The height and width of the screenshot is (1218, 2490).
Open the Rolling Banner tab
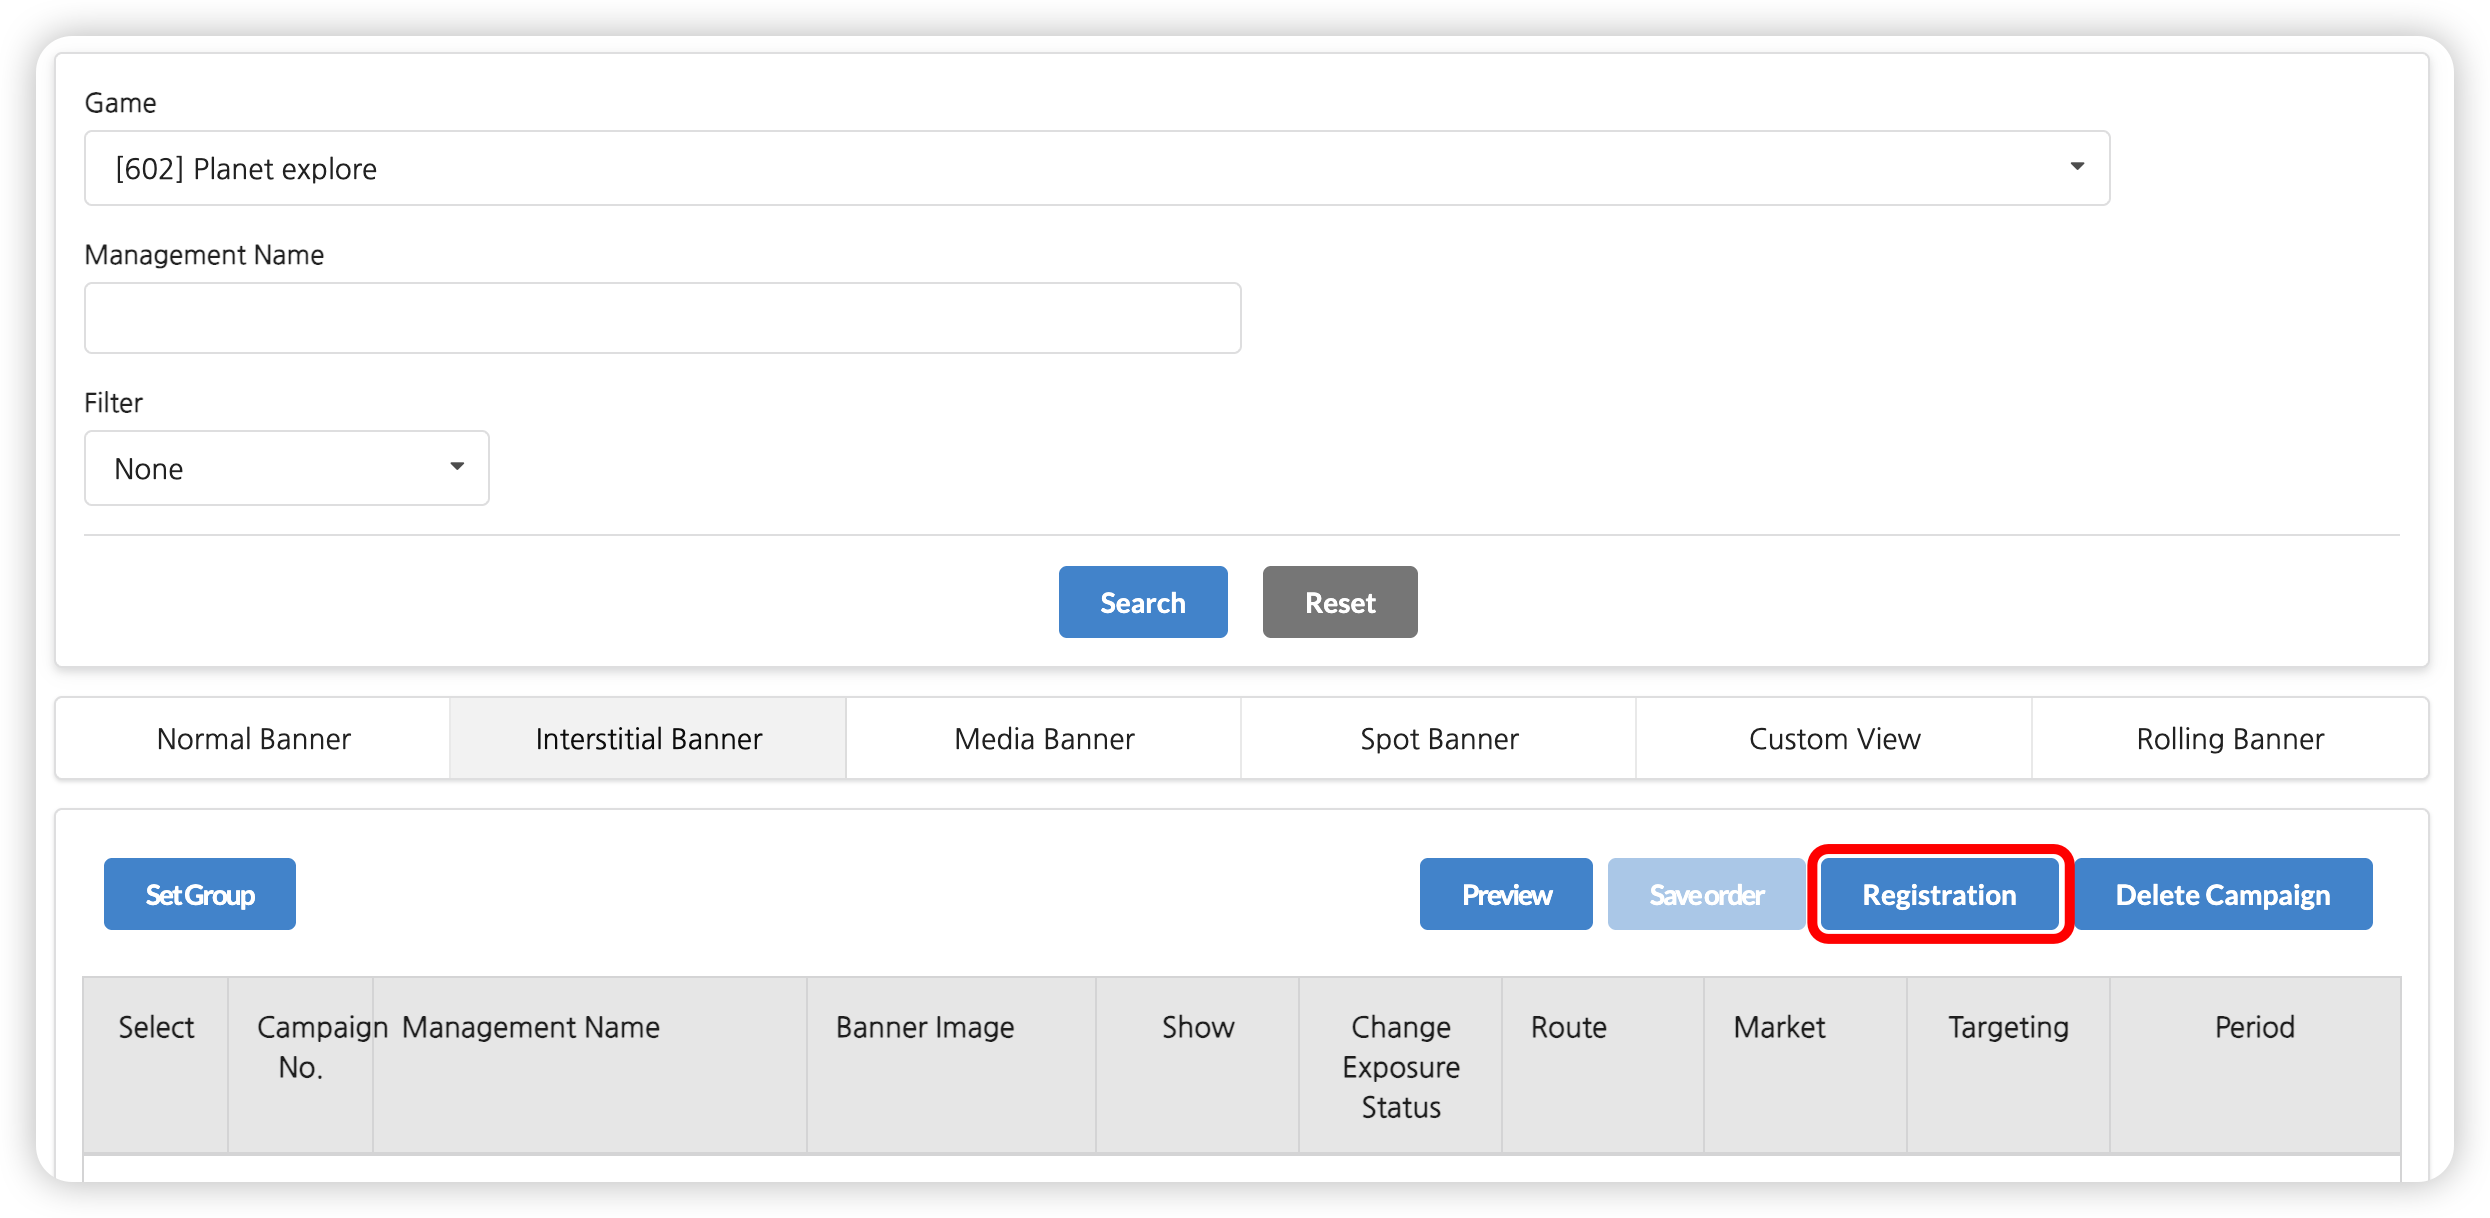pyautogui.click(x=2229, y=738)
